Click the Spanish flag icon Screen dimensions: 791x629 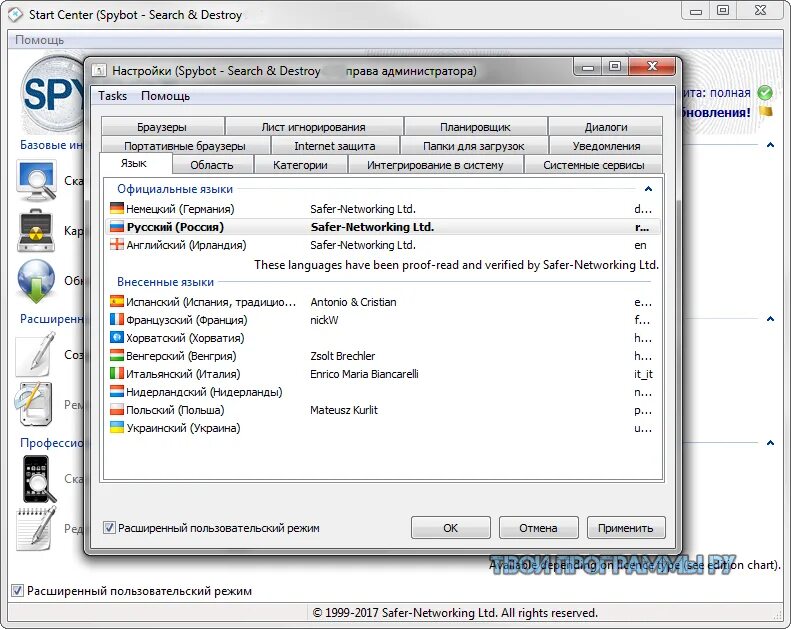point(117,302)
